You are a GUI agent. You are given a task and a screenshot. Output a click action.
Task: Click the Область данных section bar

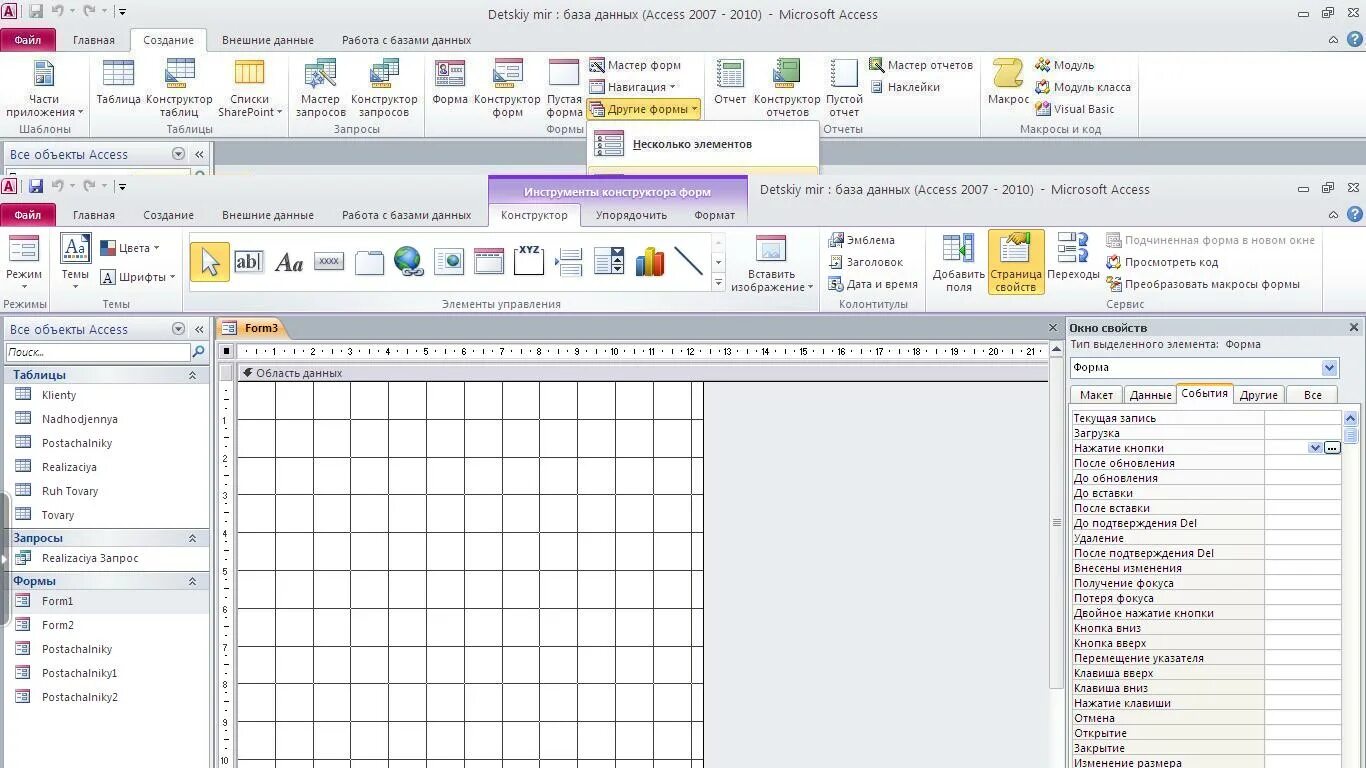click(x=643, y=373)
